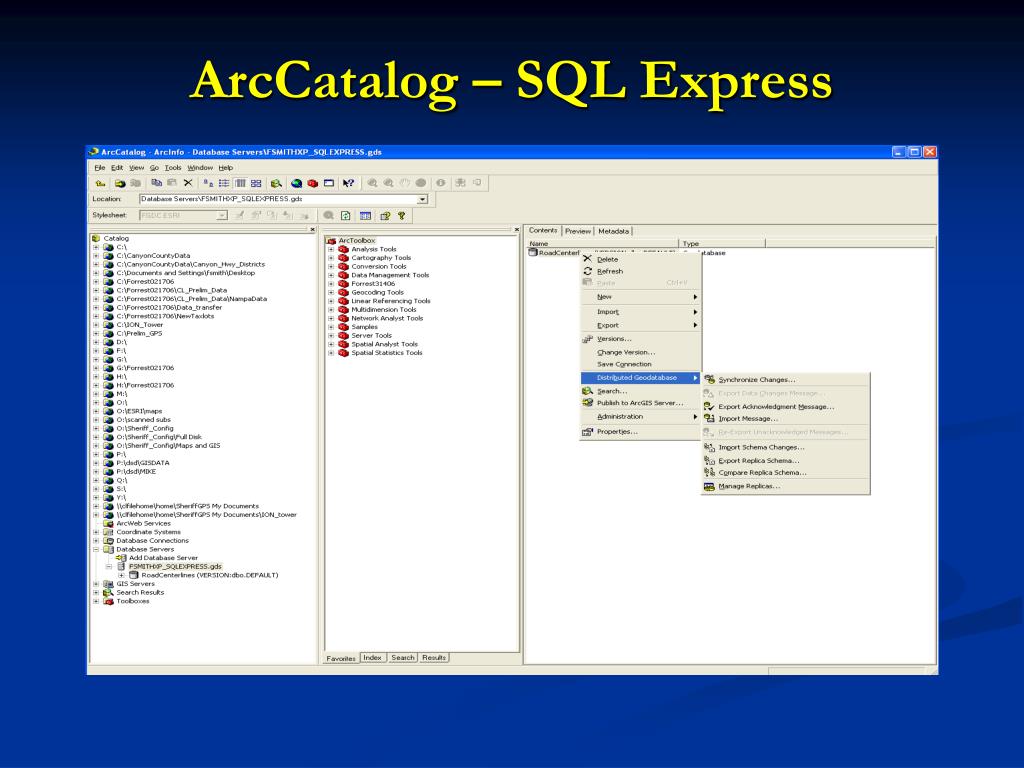The image size is (1024, 768).
Task: Click the red ArcToolbox toolbar icon
Action: 312,184
